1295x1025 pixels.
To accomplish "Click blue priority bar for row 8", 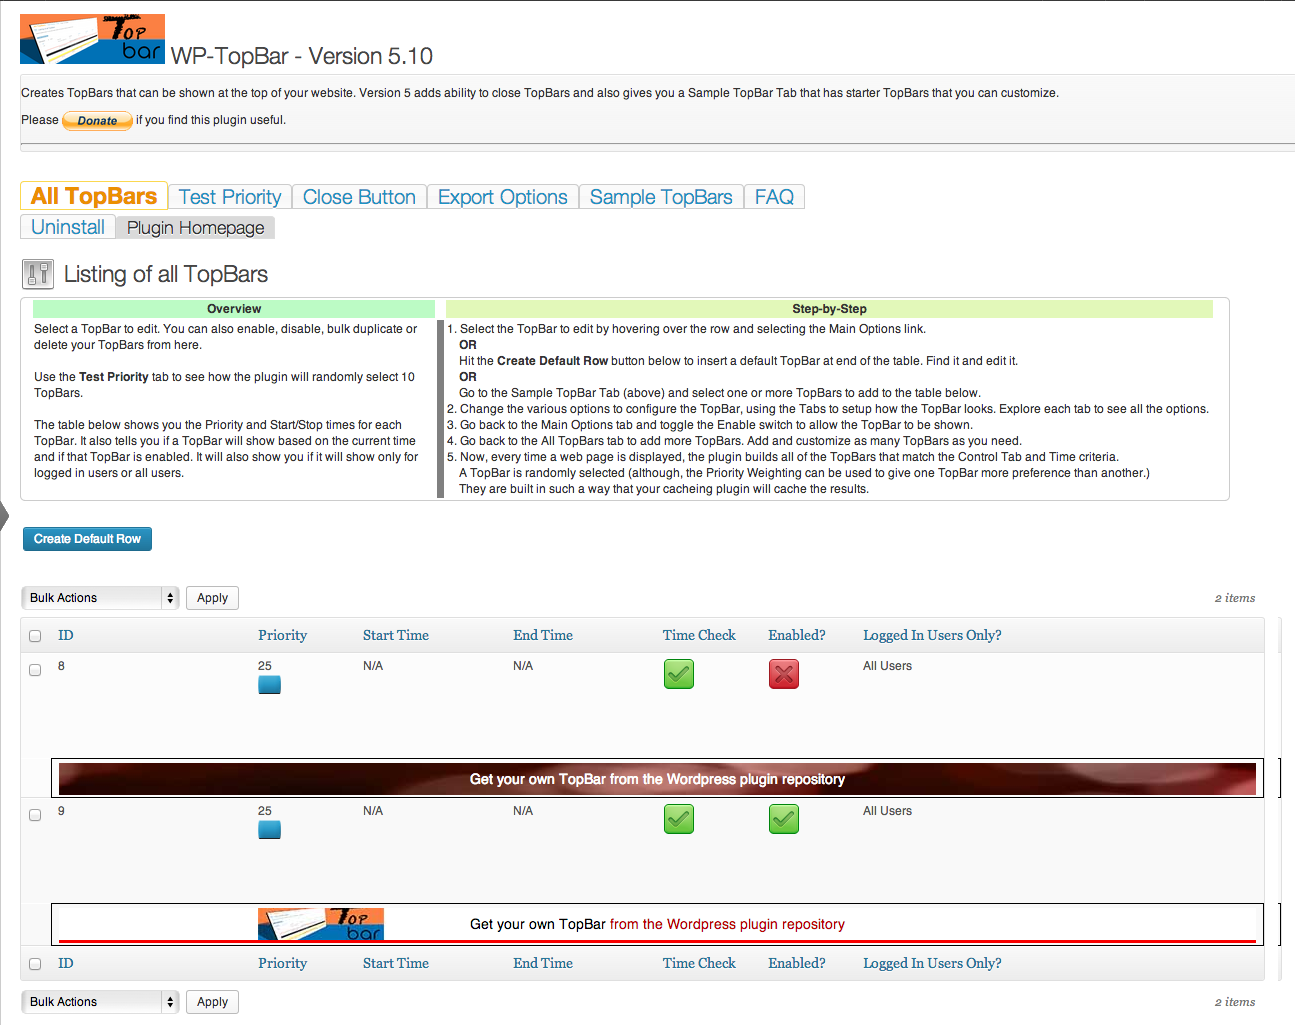I will [269, 685].
